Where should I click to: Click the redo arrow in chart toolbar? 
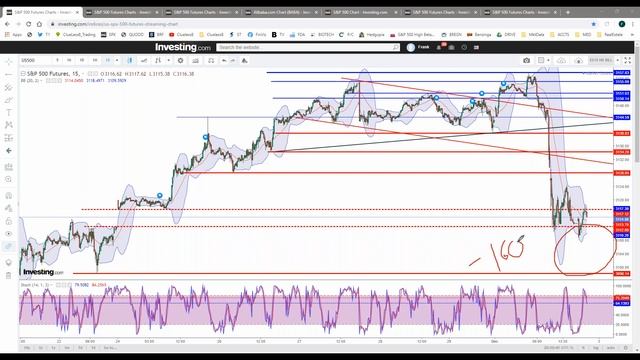[233, 60]
